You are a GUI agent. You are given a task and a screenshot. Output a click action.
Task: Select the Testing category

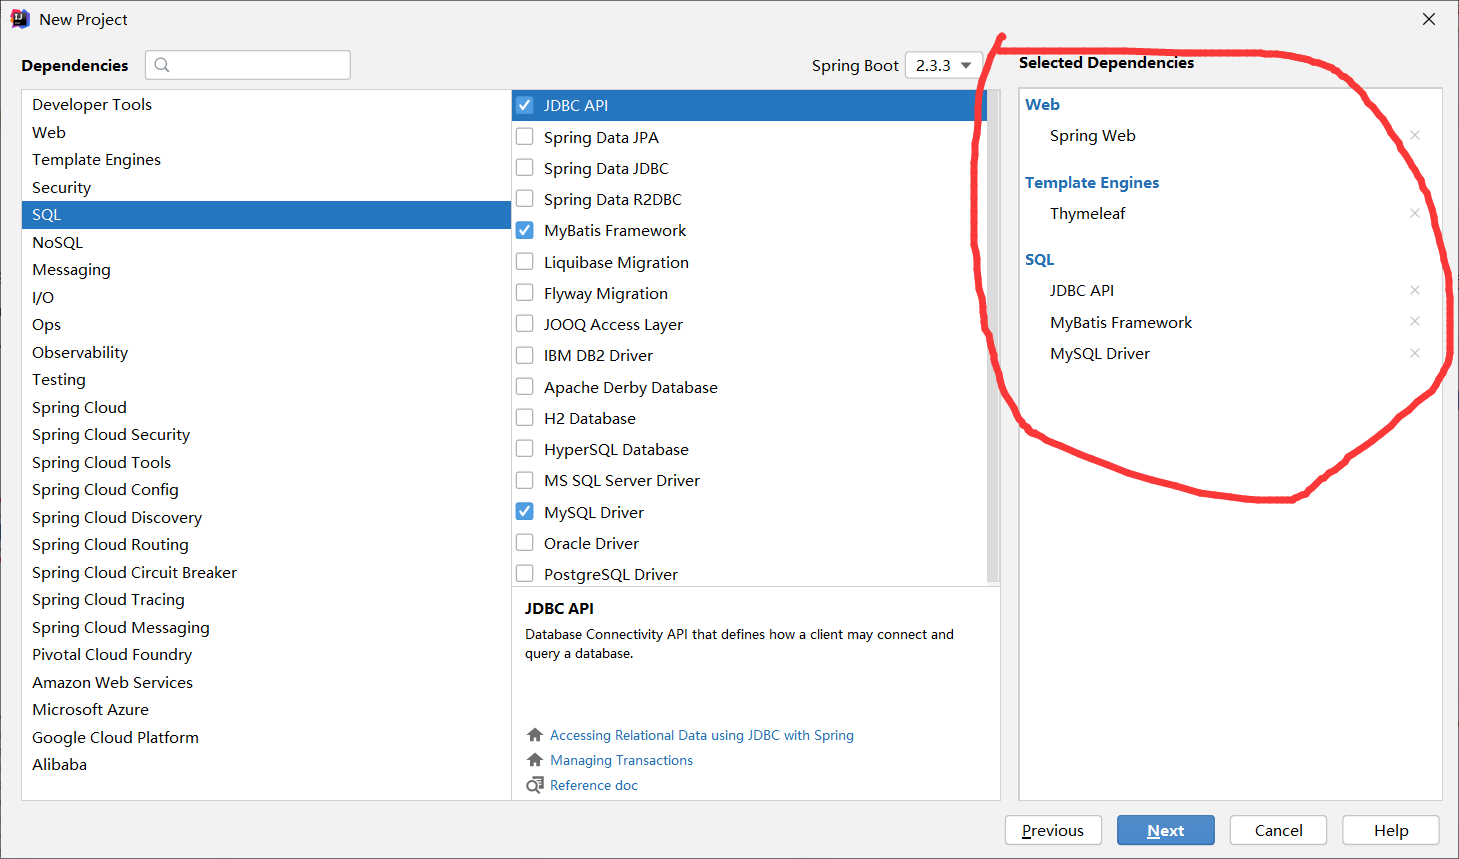(266, 379)
